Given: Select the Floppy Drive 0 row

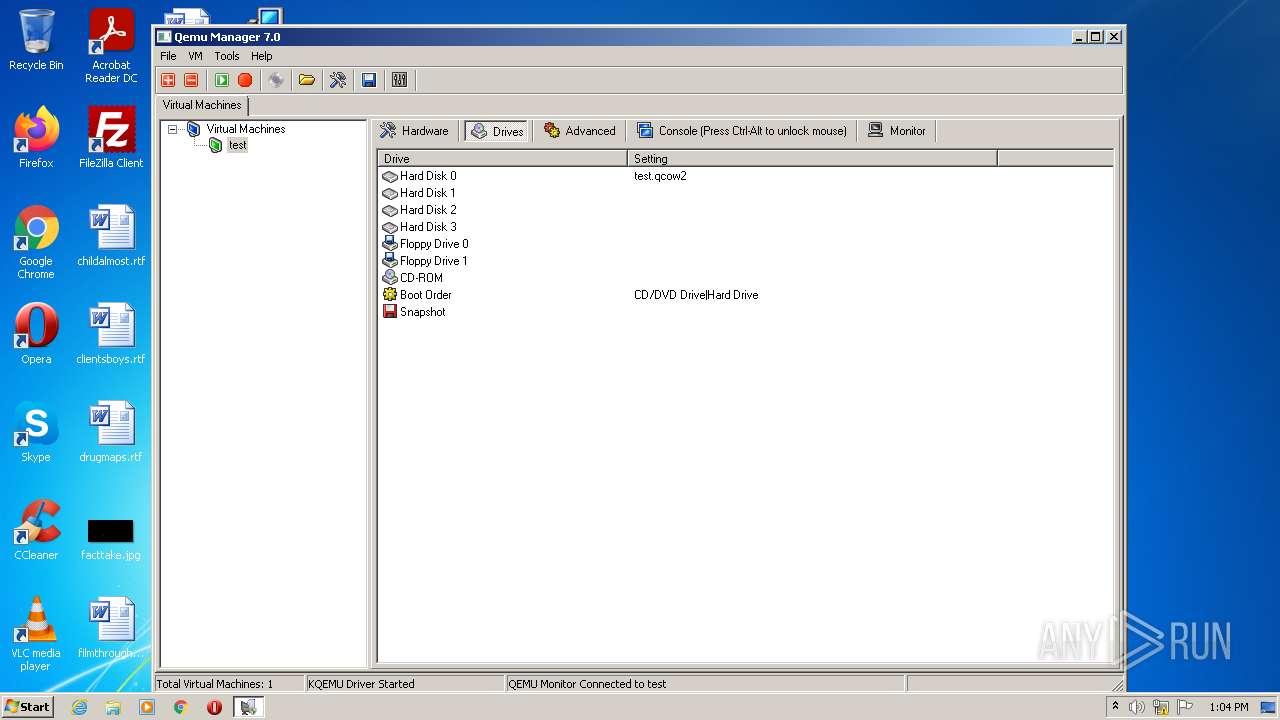Looking at the screenshot, I should pos(745,244).
